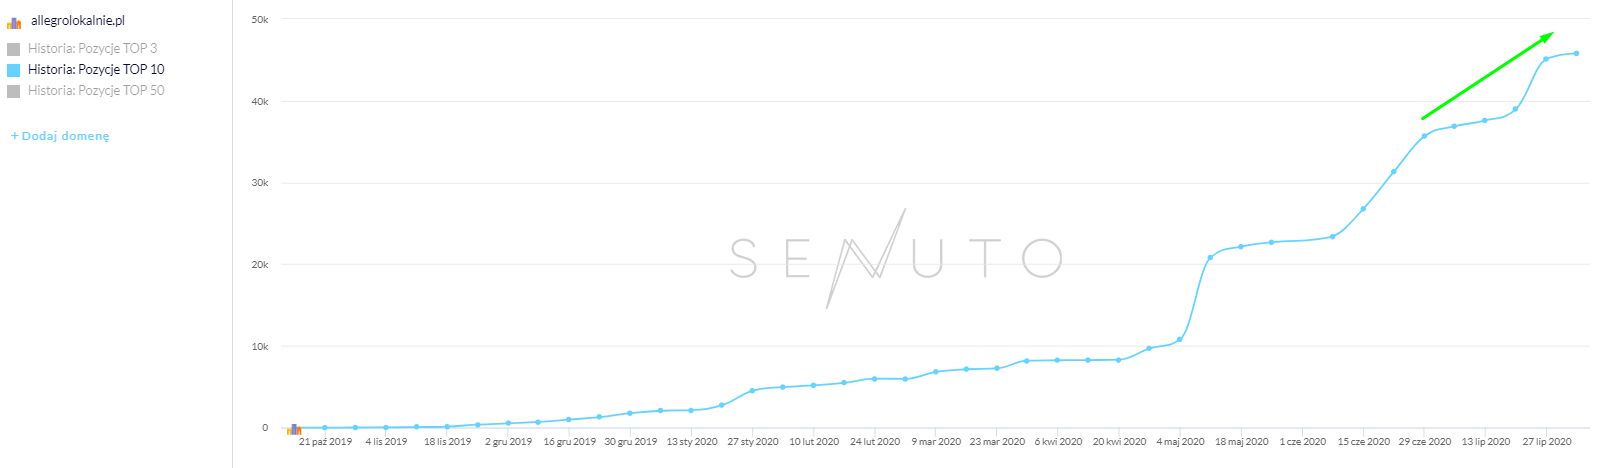Show the Historia: Pozycje TOP 50 series

pos(96,90)
